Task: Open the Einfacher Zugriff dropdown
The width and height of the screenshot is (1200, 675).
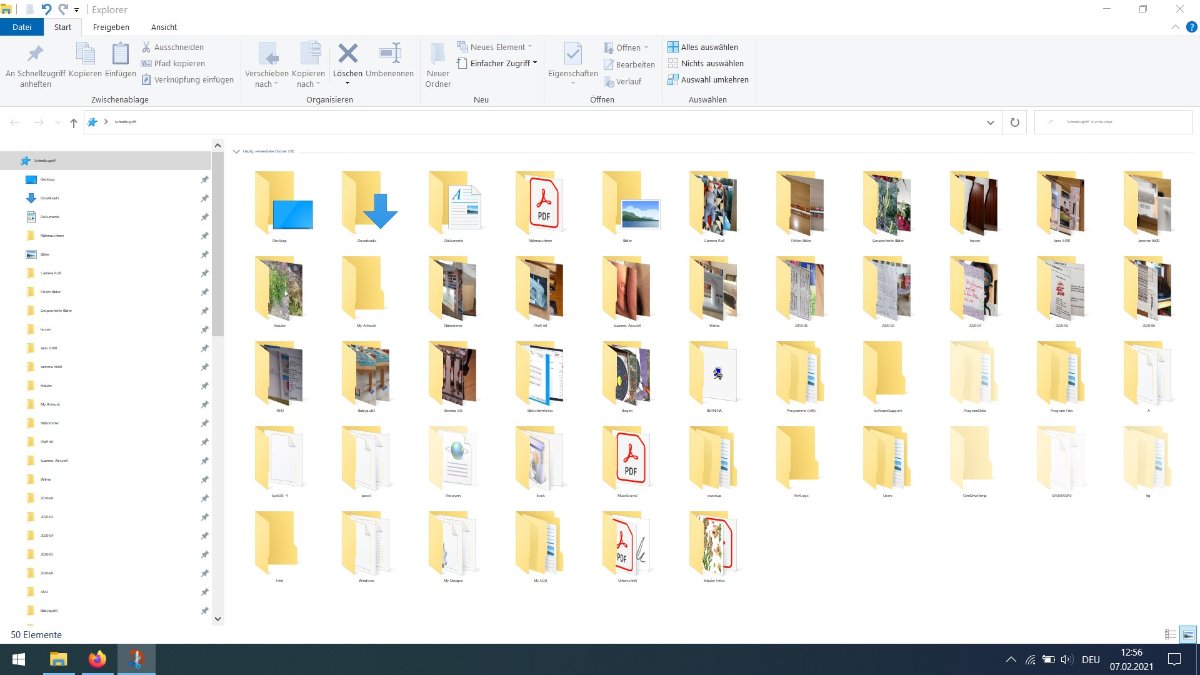Action: [x=497, y=63]
